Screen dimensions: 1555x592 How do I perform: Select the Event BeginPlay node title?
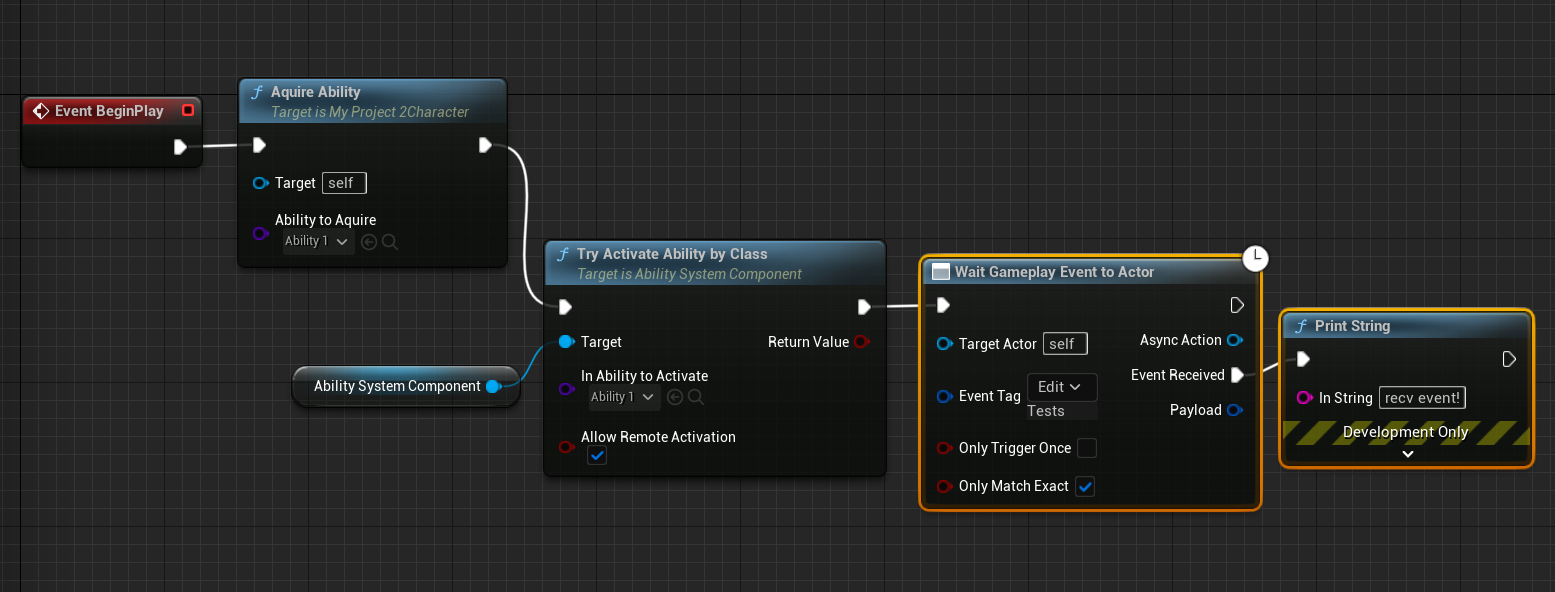(x=109, y=111)
